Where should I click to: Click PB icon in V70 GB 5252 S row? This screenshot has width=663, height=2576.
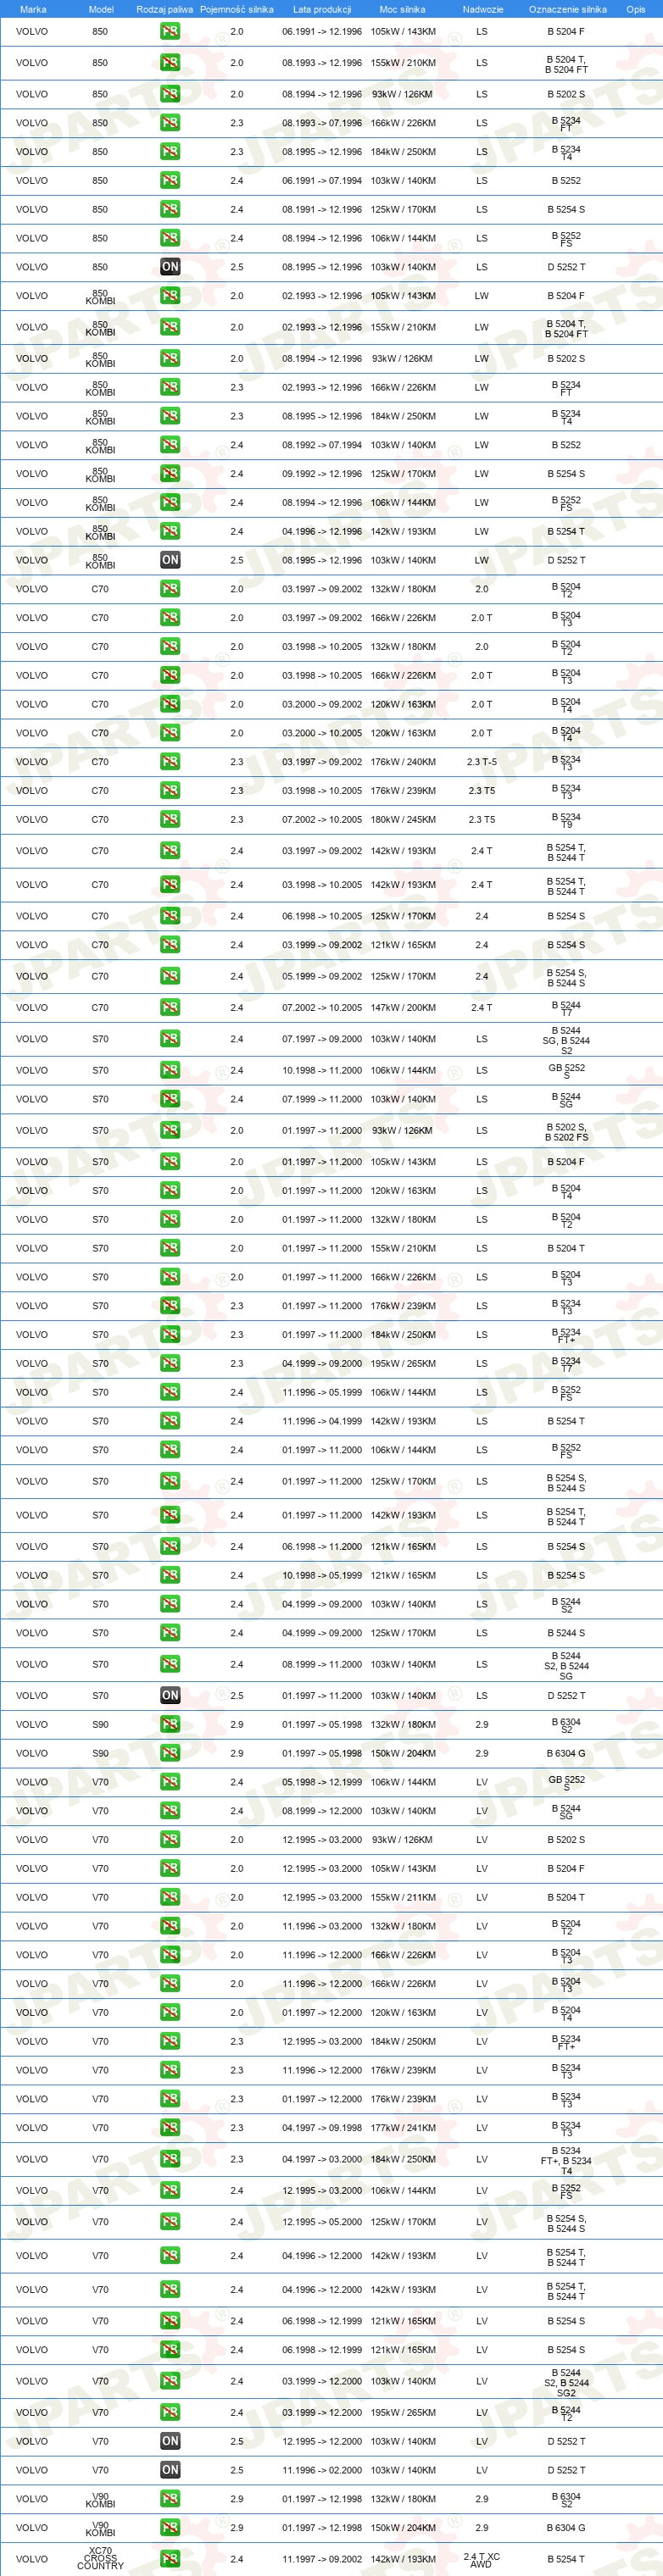coord(170,1782)
